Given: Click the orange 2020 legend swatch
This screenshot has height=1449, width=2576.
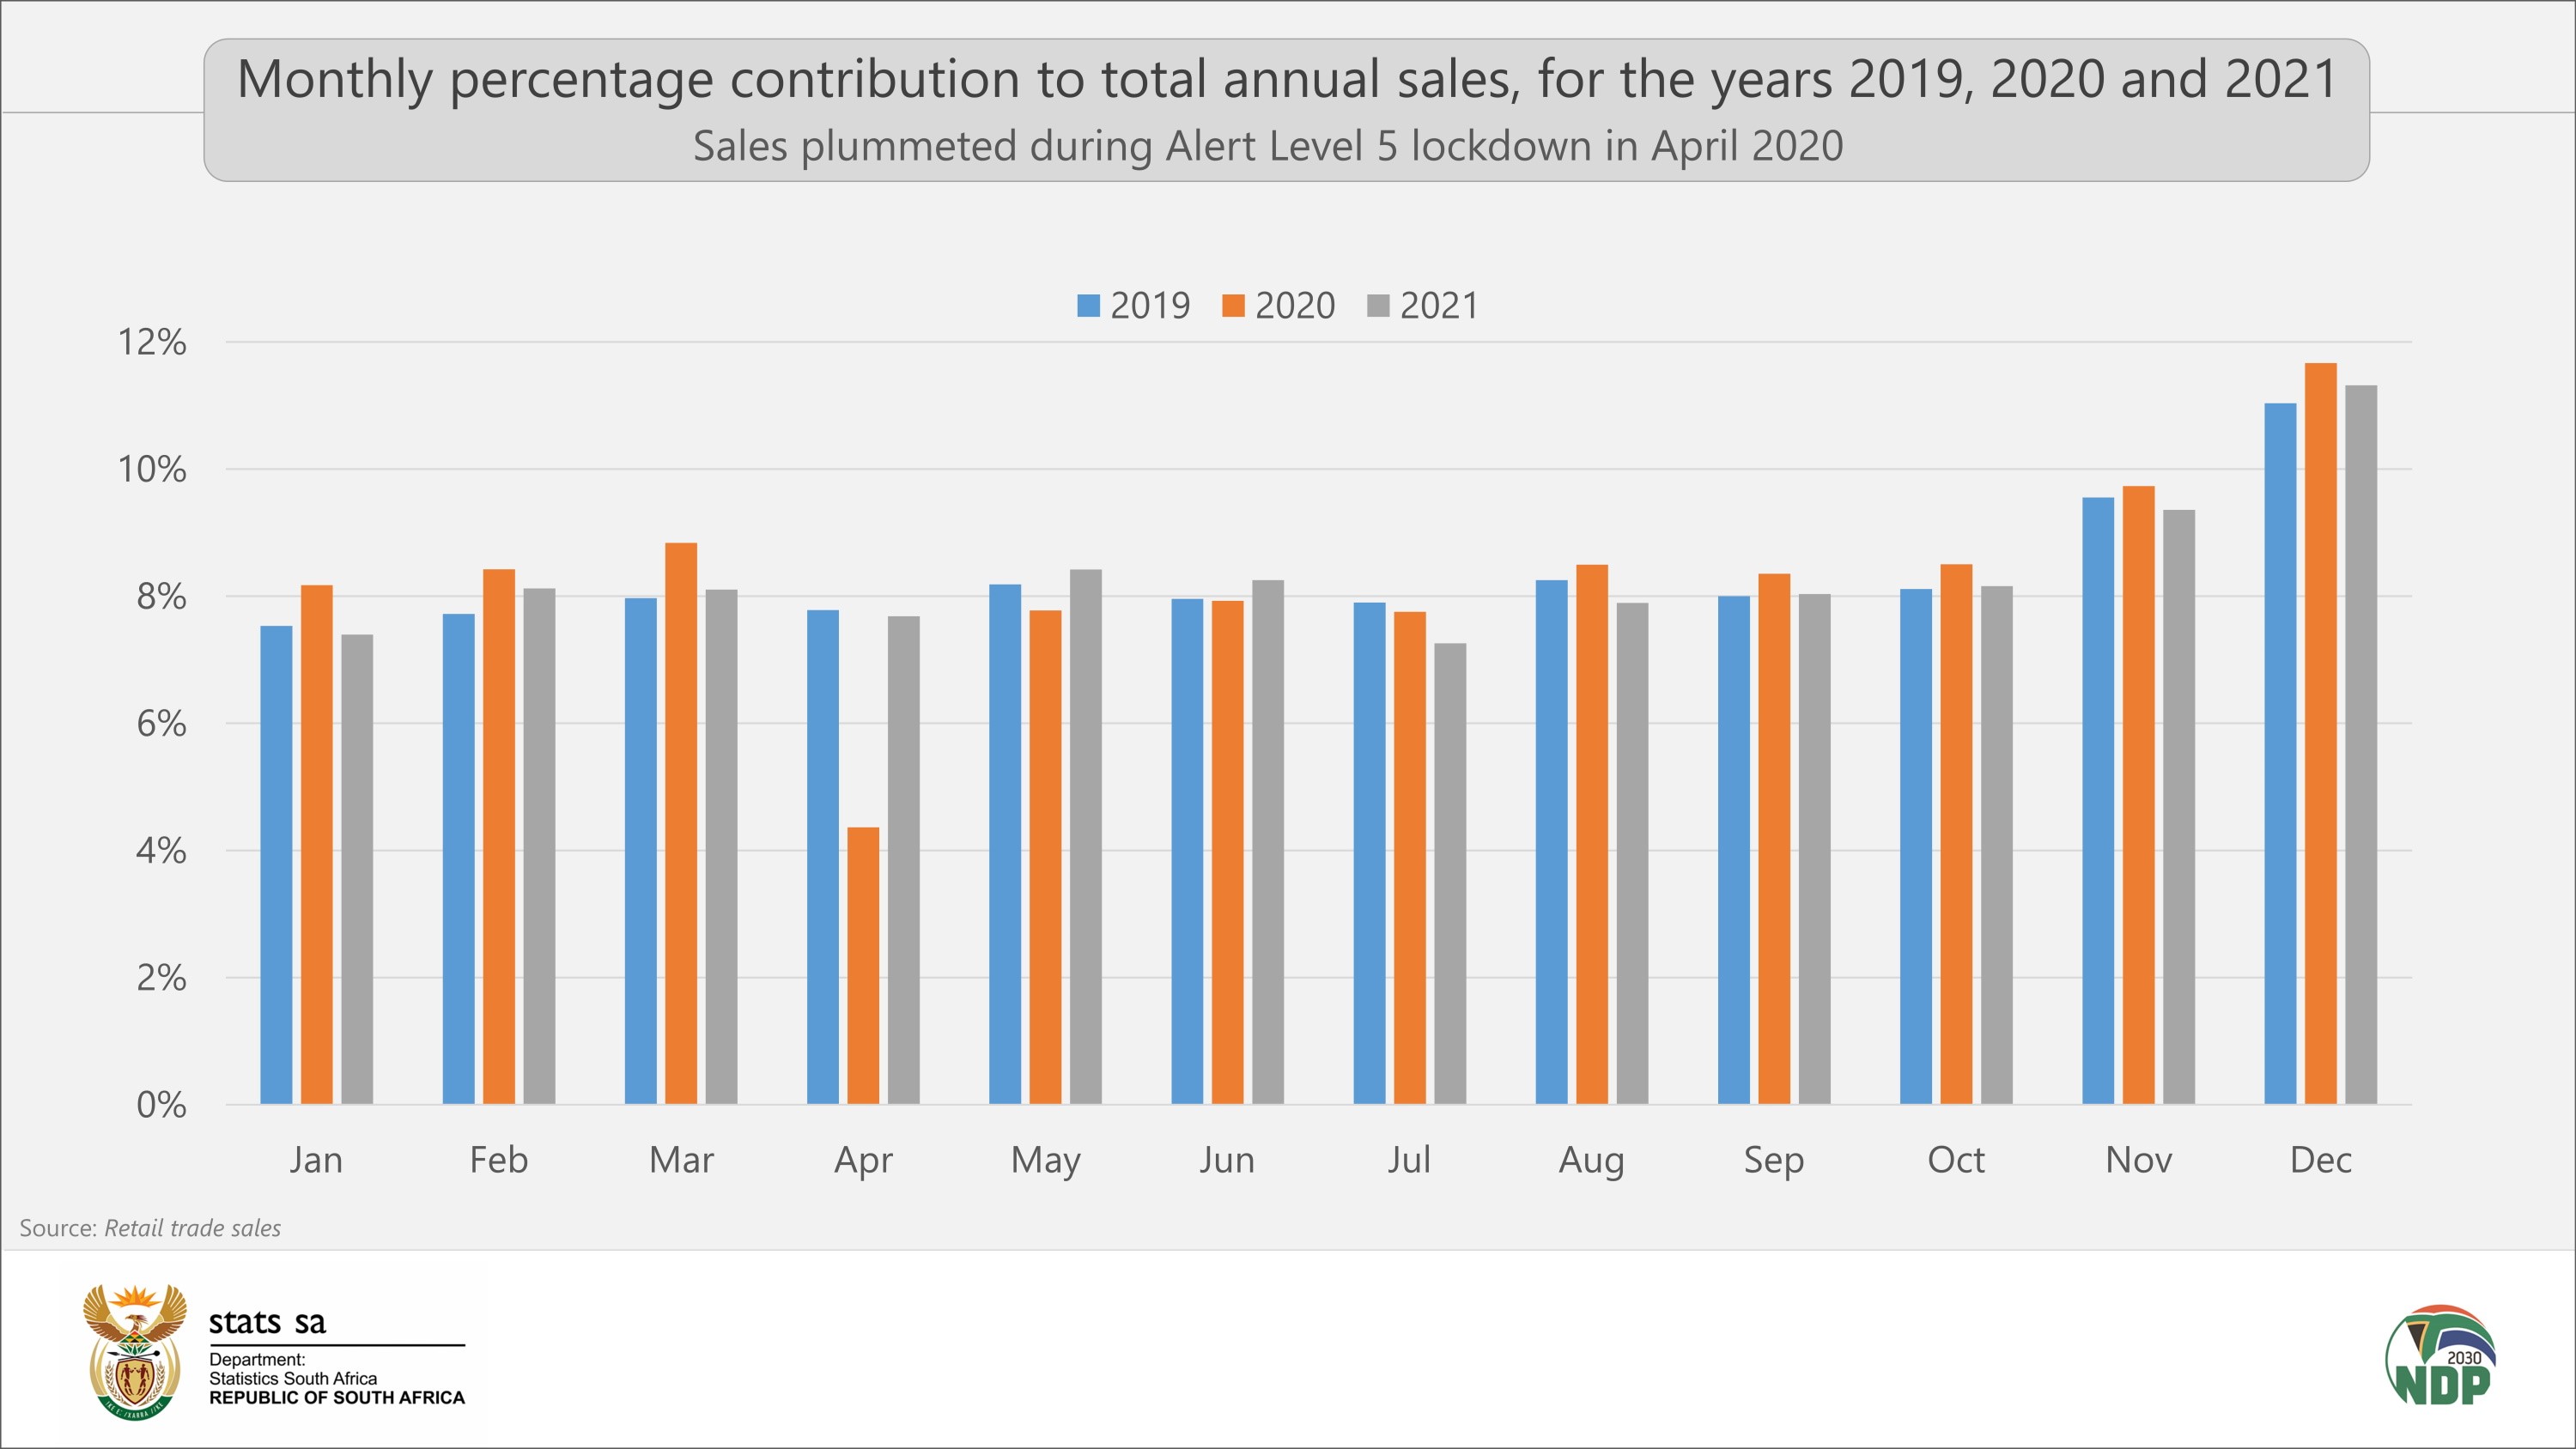Looking at the screenshot, I should (x=1233, y=306).
